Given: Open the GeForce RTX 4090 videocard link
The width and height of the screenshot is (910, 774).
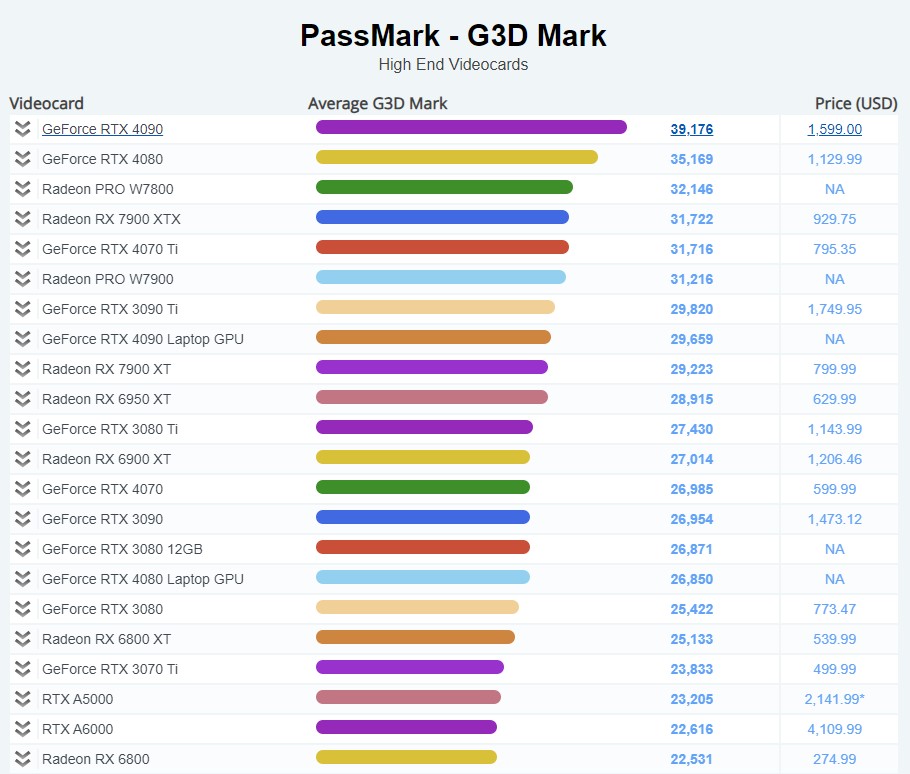Looking at the screenshot, I should (x=102, y=129).
